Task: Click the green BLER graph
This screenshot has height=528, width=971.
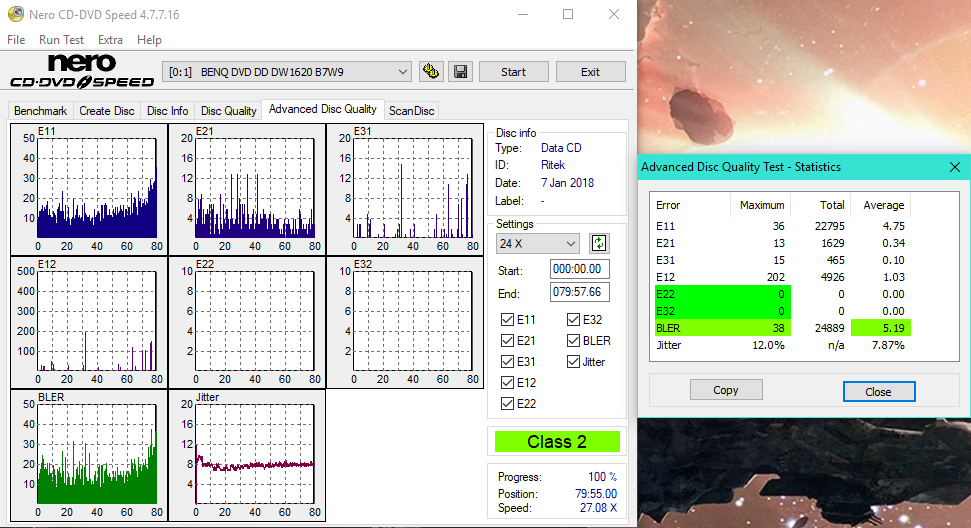Action: coord(89,456)
